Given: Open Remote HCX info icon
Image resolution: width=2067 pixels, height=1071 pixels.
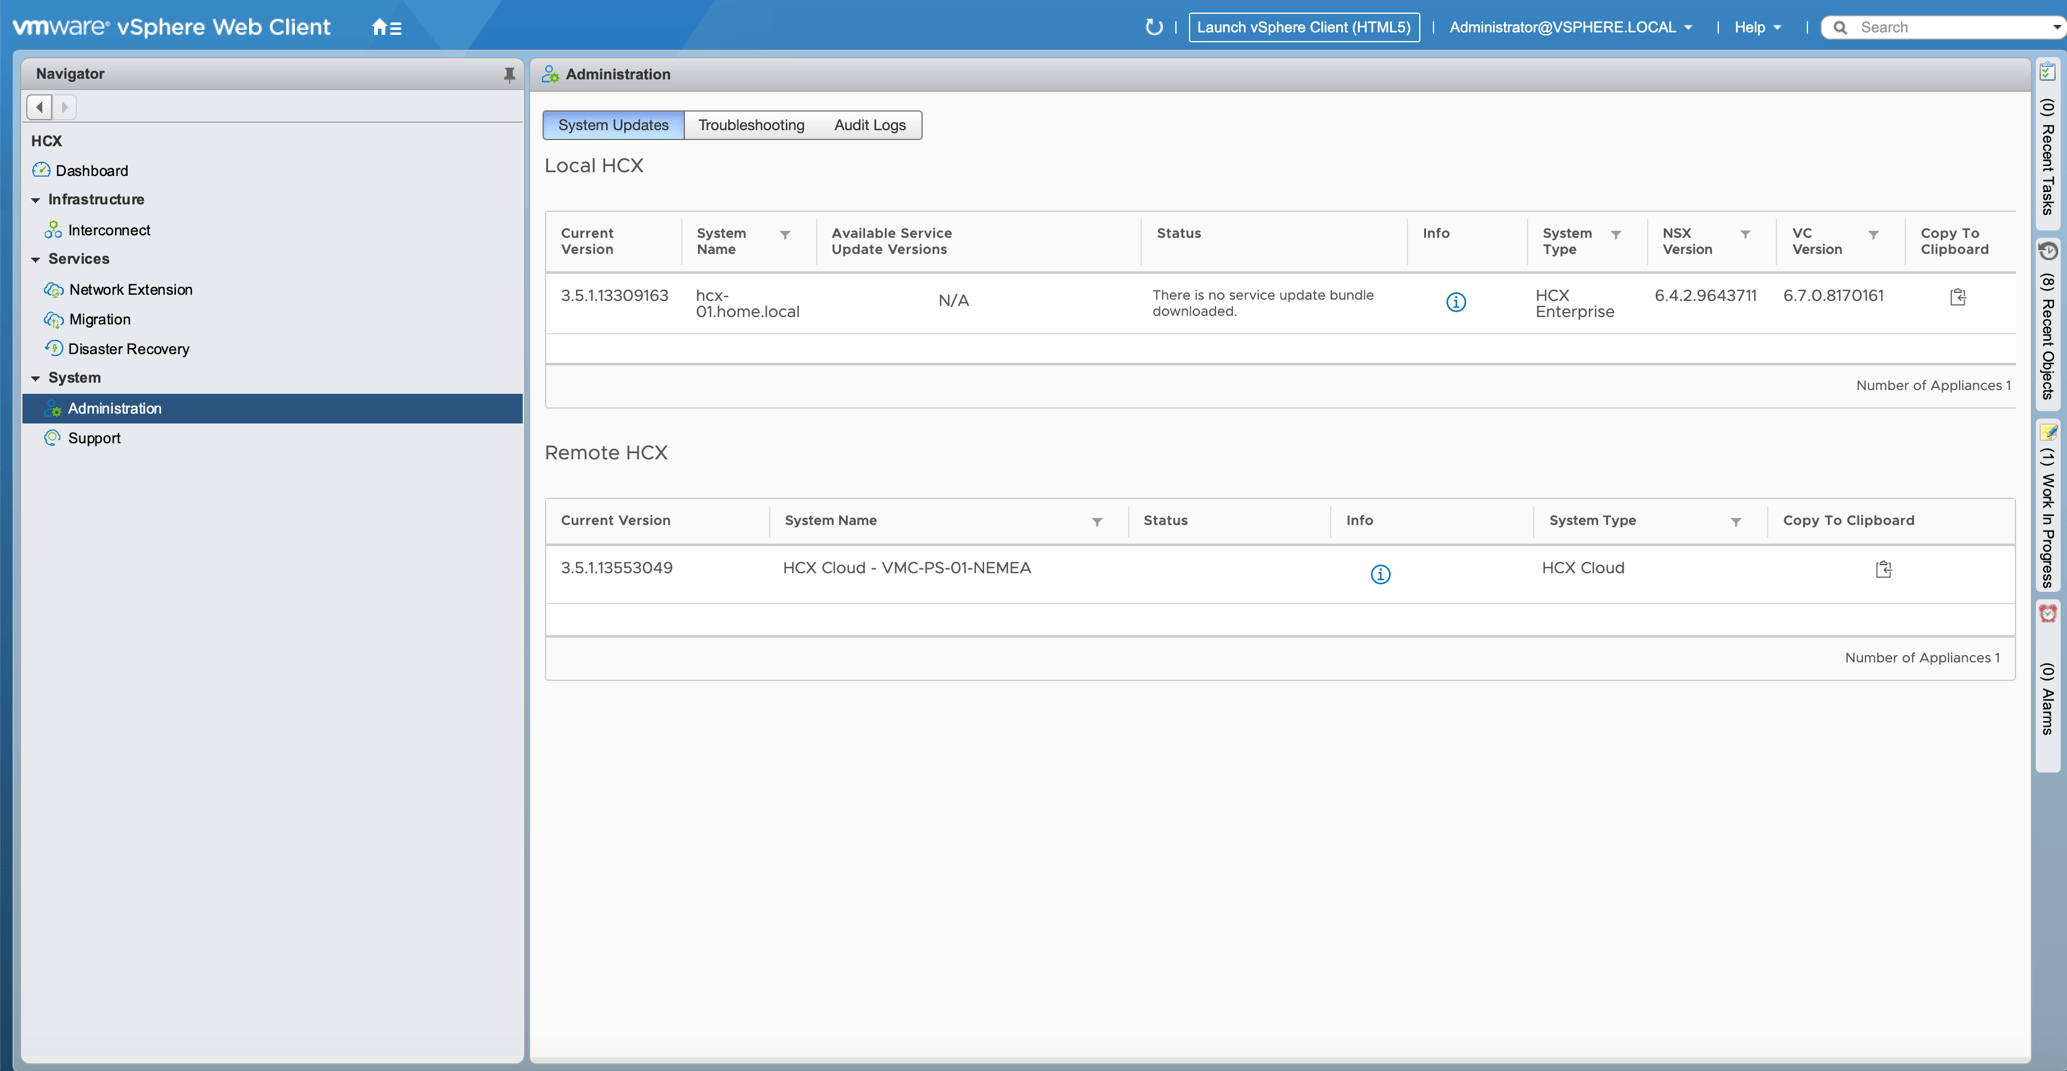Looking at the screenshot, I should click(1379, 574).
